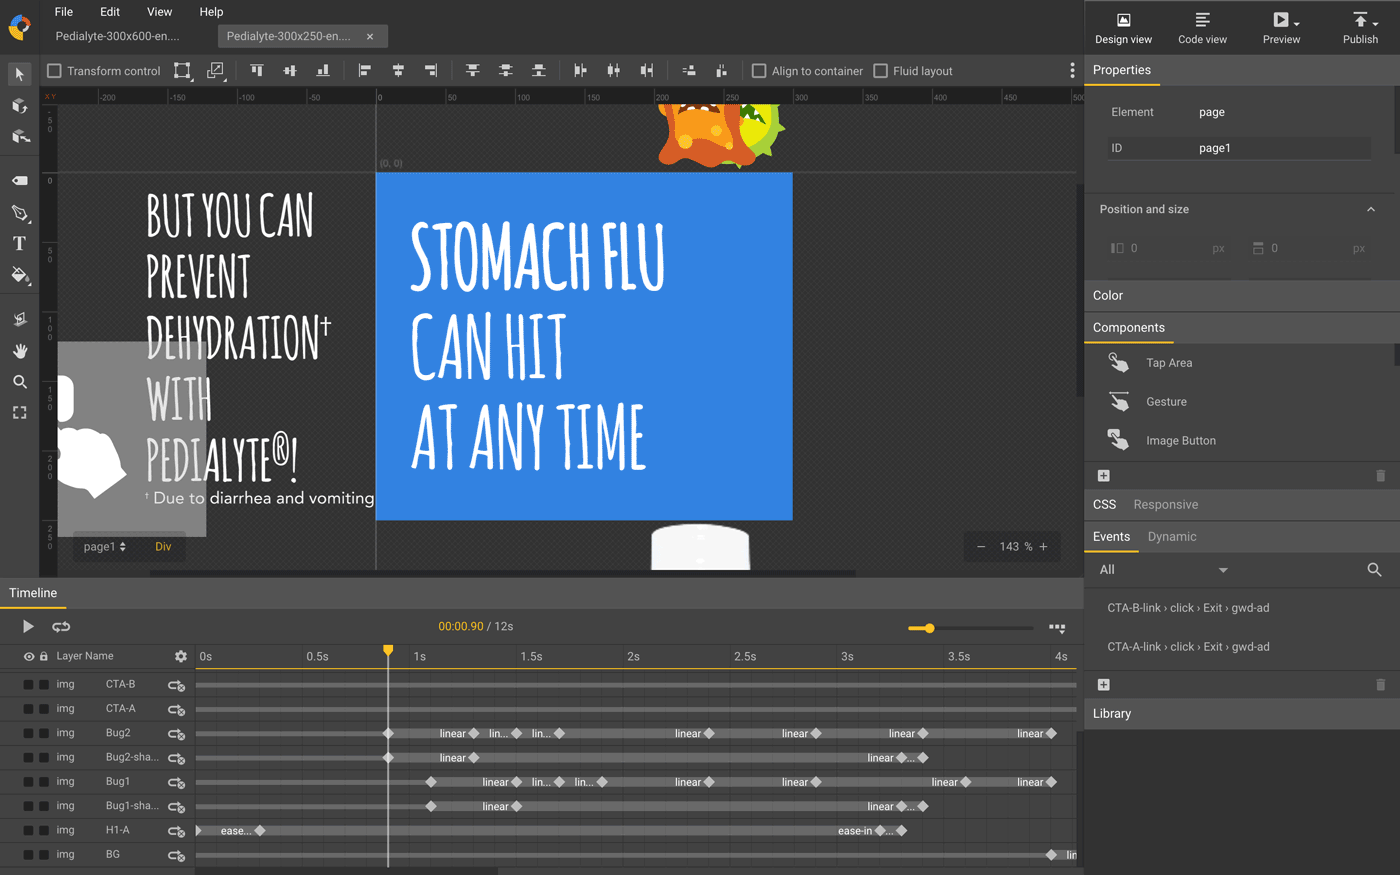
Task: Select the Fill paint bucket tool
Action: [19, 274]
